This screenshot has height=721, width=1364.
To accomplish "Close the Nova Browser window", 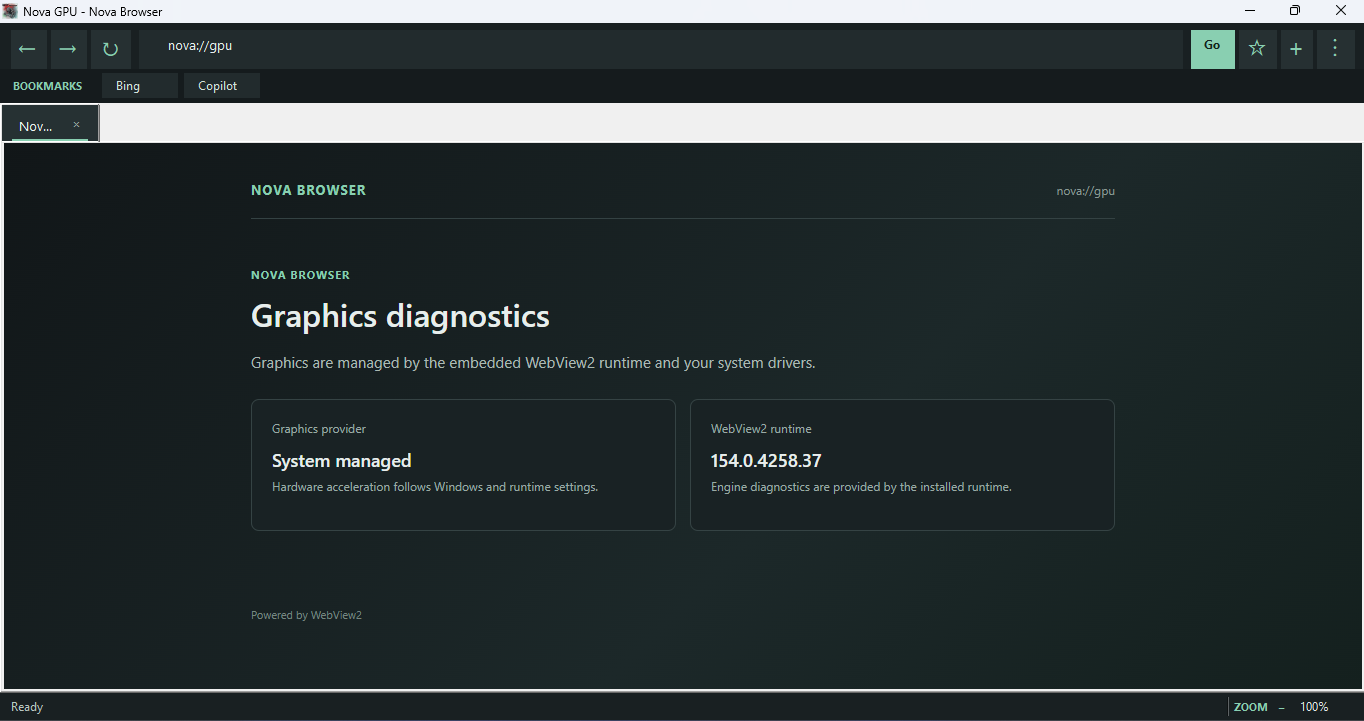I will coord(1341,11).
